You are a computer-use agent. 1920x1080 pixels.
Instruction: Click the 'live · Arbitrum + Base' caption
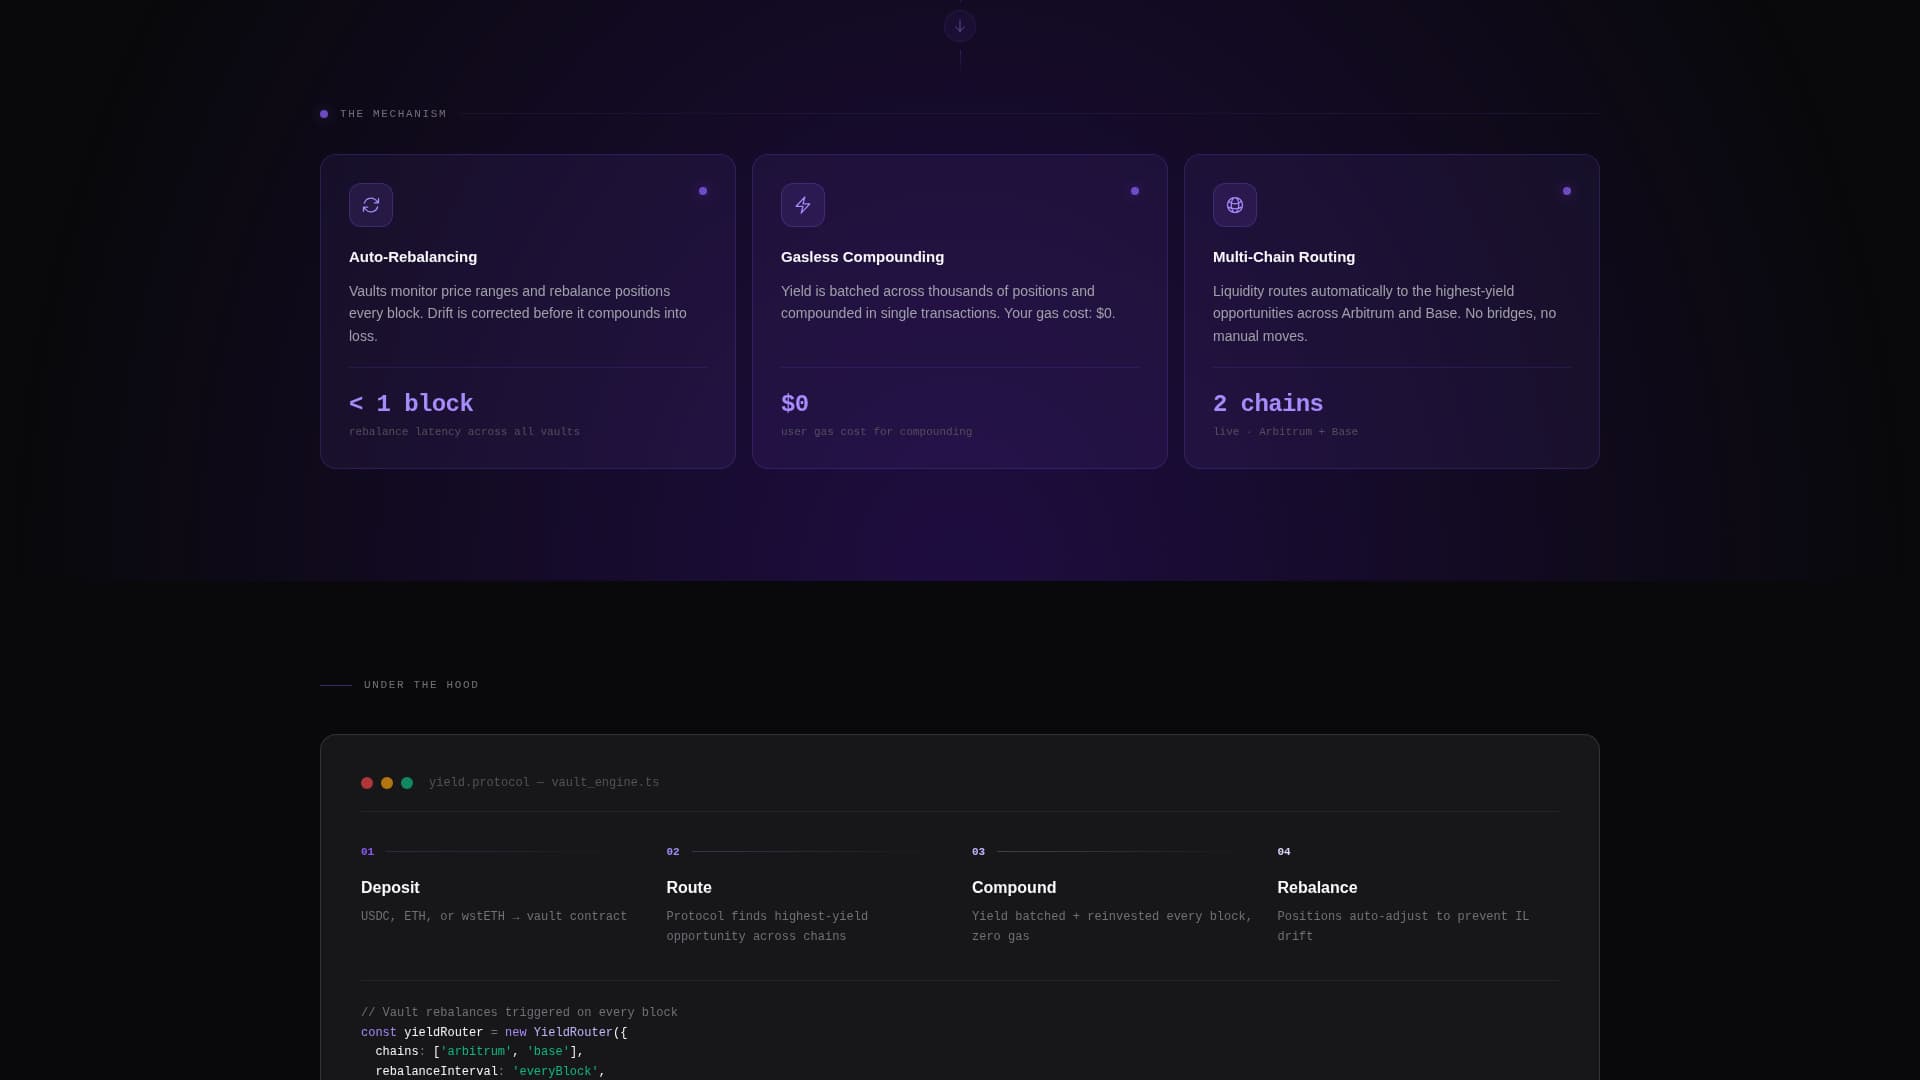pyautogui.click(x=1285, y=432)
